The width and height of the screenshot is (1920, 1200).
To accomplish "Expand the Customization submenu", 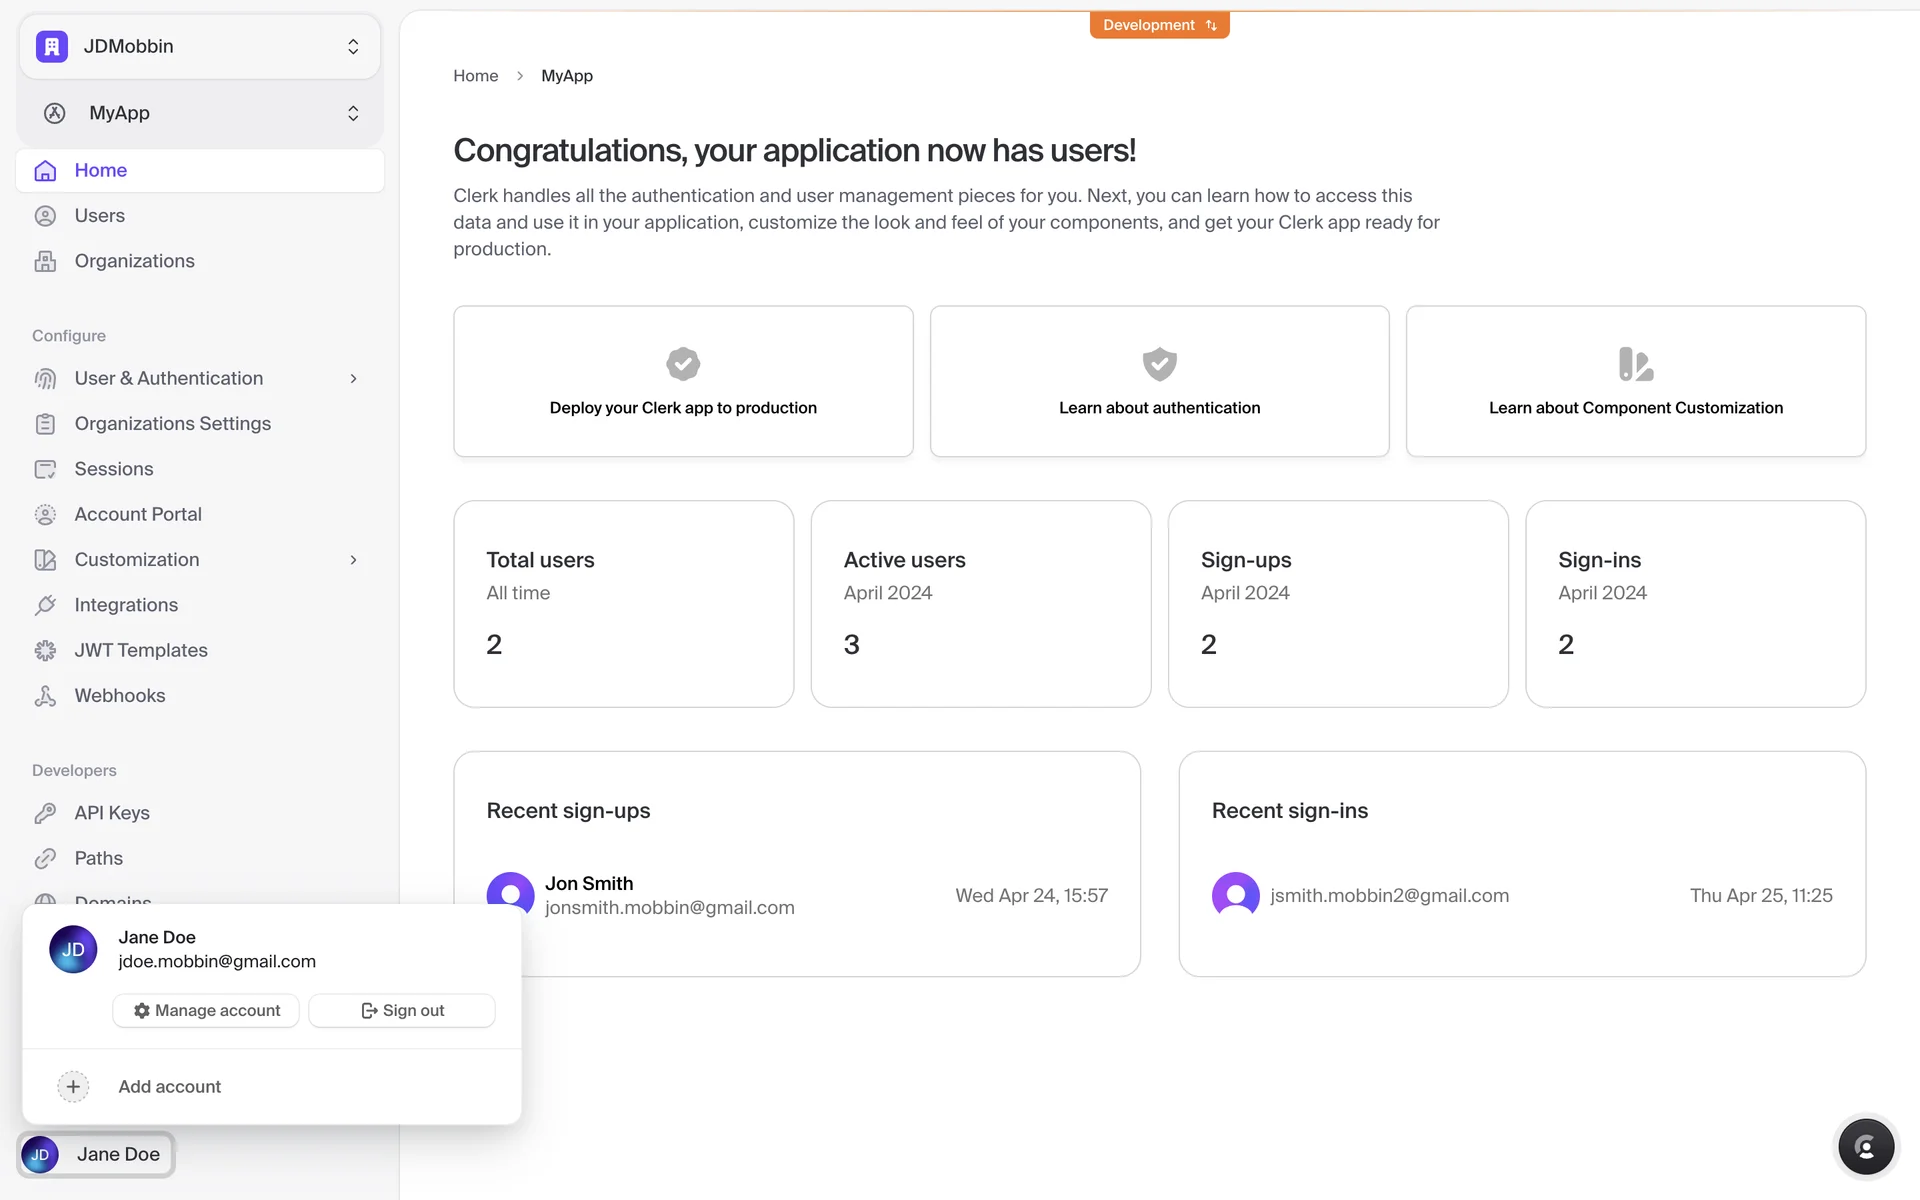I will coord(353,560).
